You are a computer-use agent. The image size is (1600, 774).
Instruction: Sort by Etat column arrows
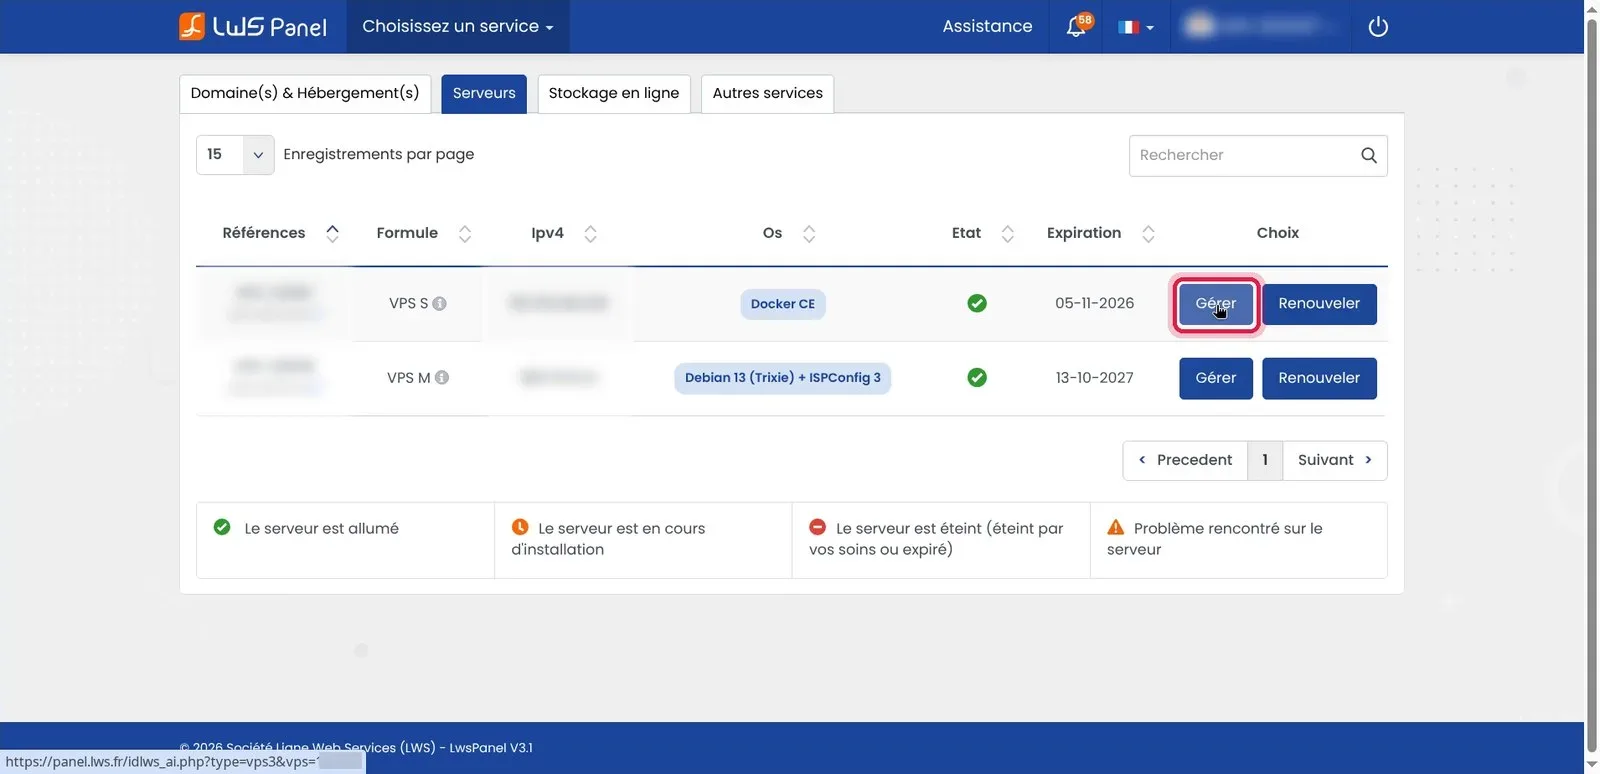point(1008,233)
